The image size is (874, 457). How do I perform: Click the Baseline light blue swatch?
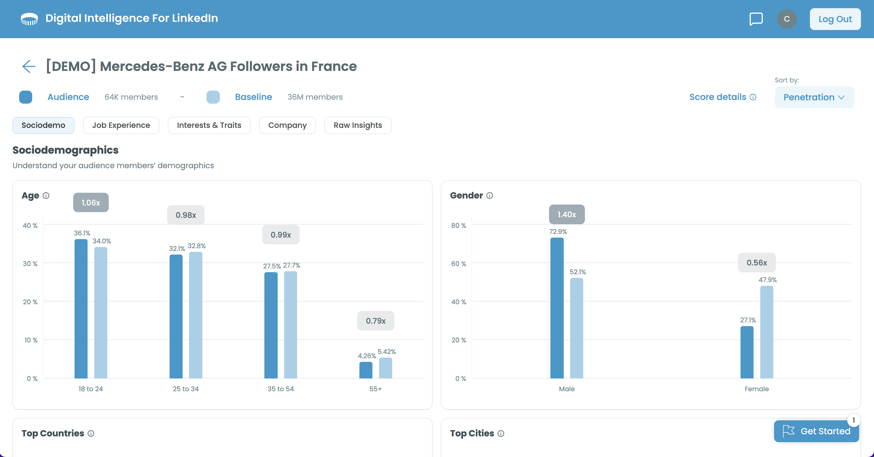213,97
